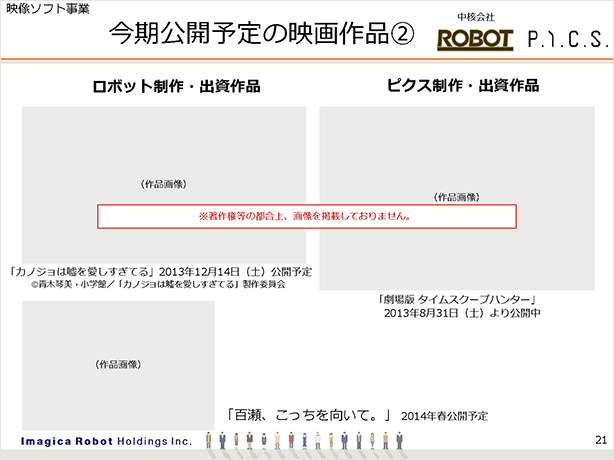
Task: Click the last pixel figure in the footer row
Action: pyautogui.click(x=399, y=441)
